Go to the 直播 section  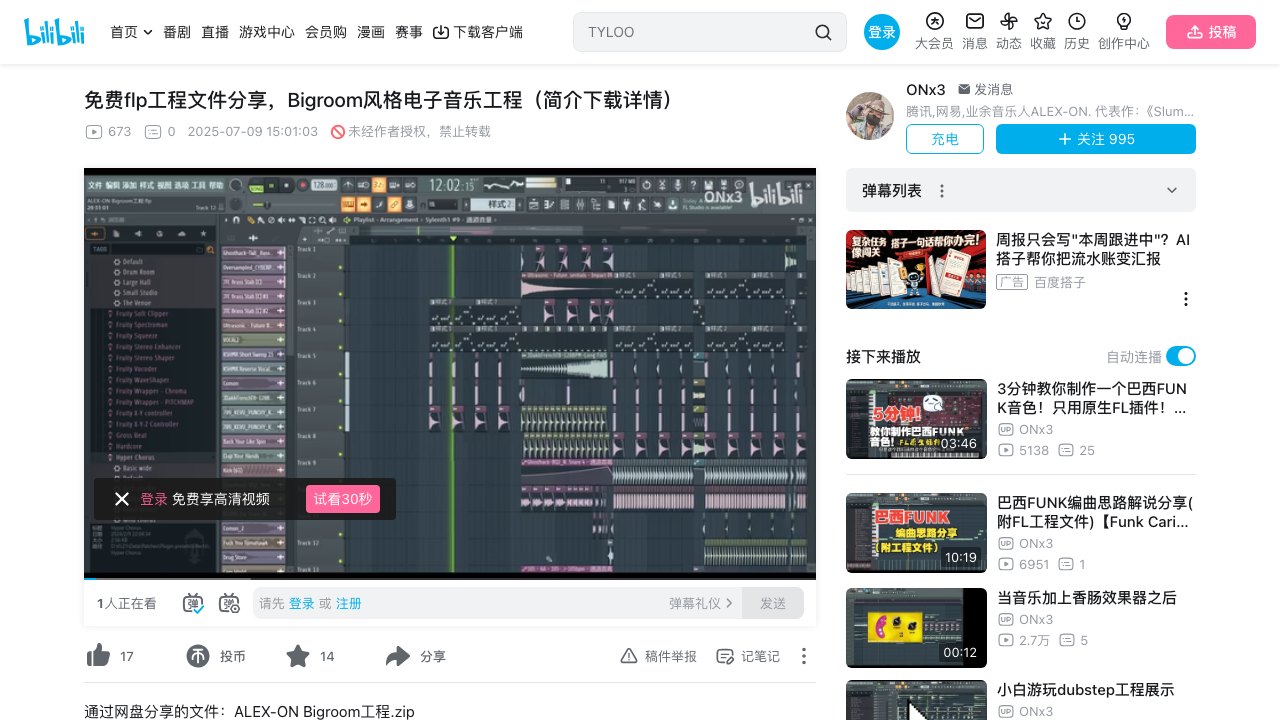[215, 32]
